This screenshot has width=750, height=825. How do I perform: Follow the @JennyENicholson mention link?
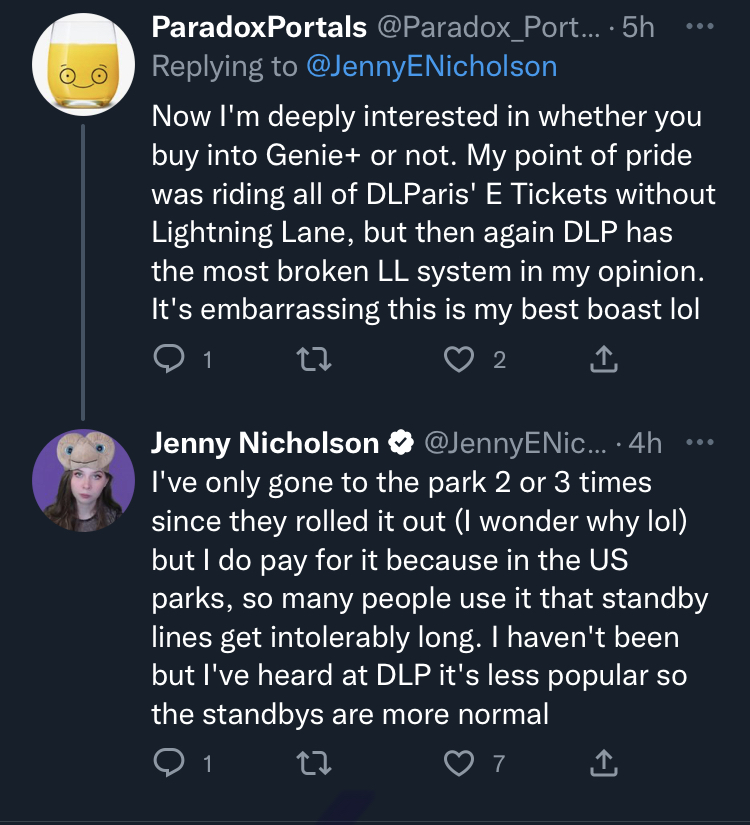(x=431, y=66)
